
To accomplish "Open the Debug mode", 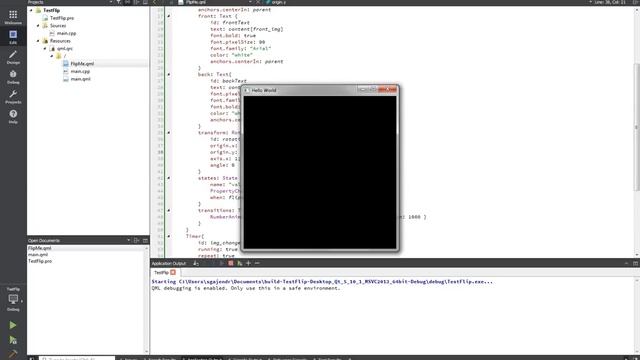I will [13, 77].
